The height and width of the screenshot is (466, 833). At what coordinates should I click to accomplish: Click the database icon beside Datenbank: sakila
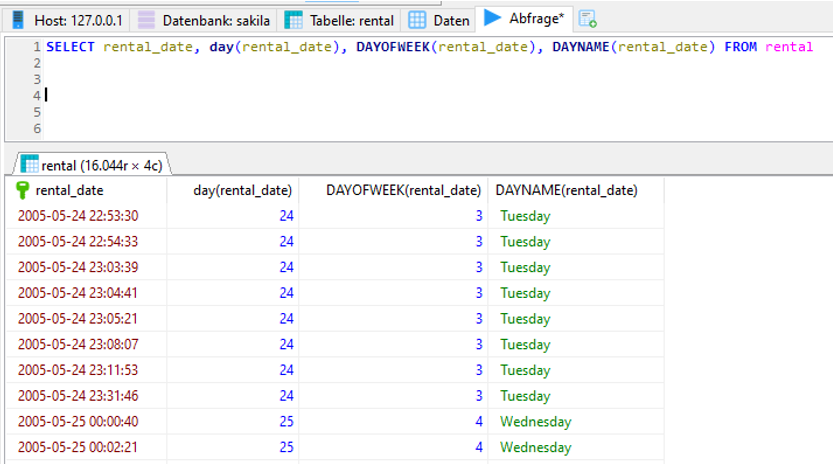[x=147, y=20]
